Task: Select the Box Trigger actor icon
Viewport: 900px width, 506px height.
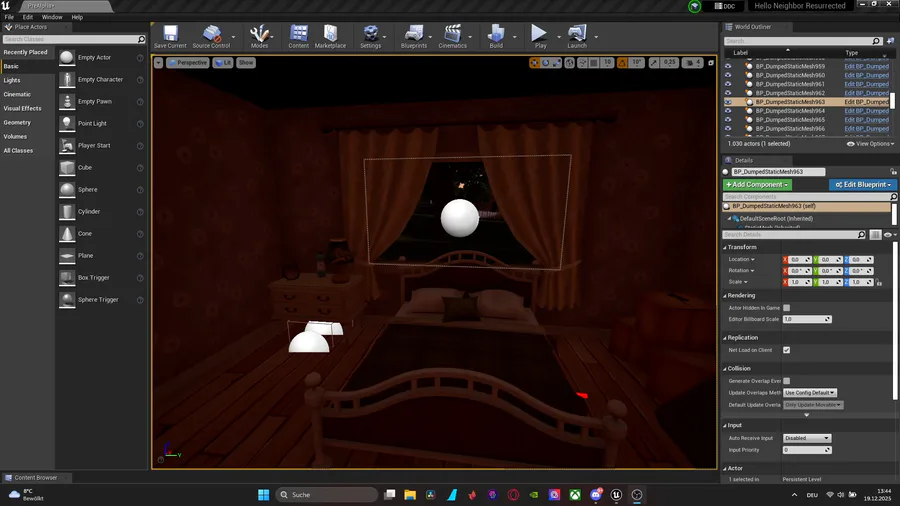Action: pos(67,278)
